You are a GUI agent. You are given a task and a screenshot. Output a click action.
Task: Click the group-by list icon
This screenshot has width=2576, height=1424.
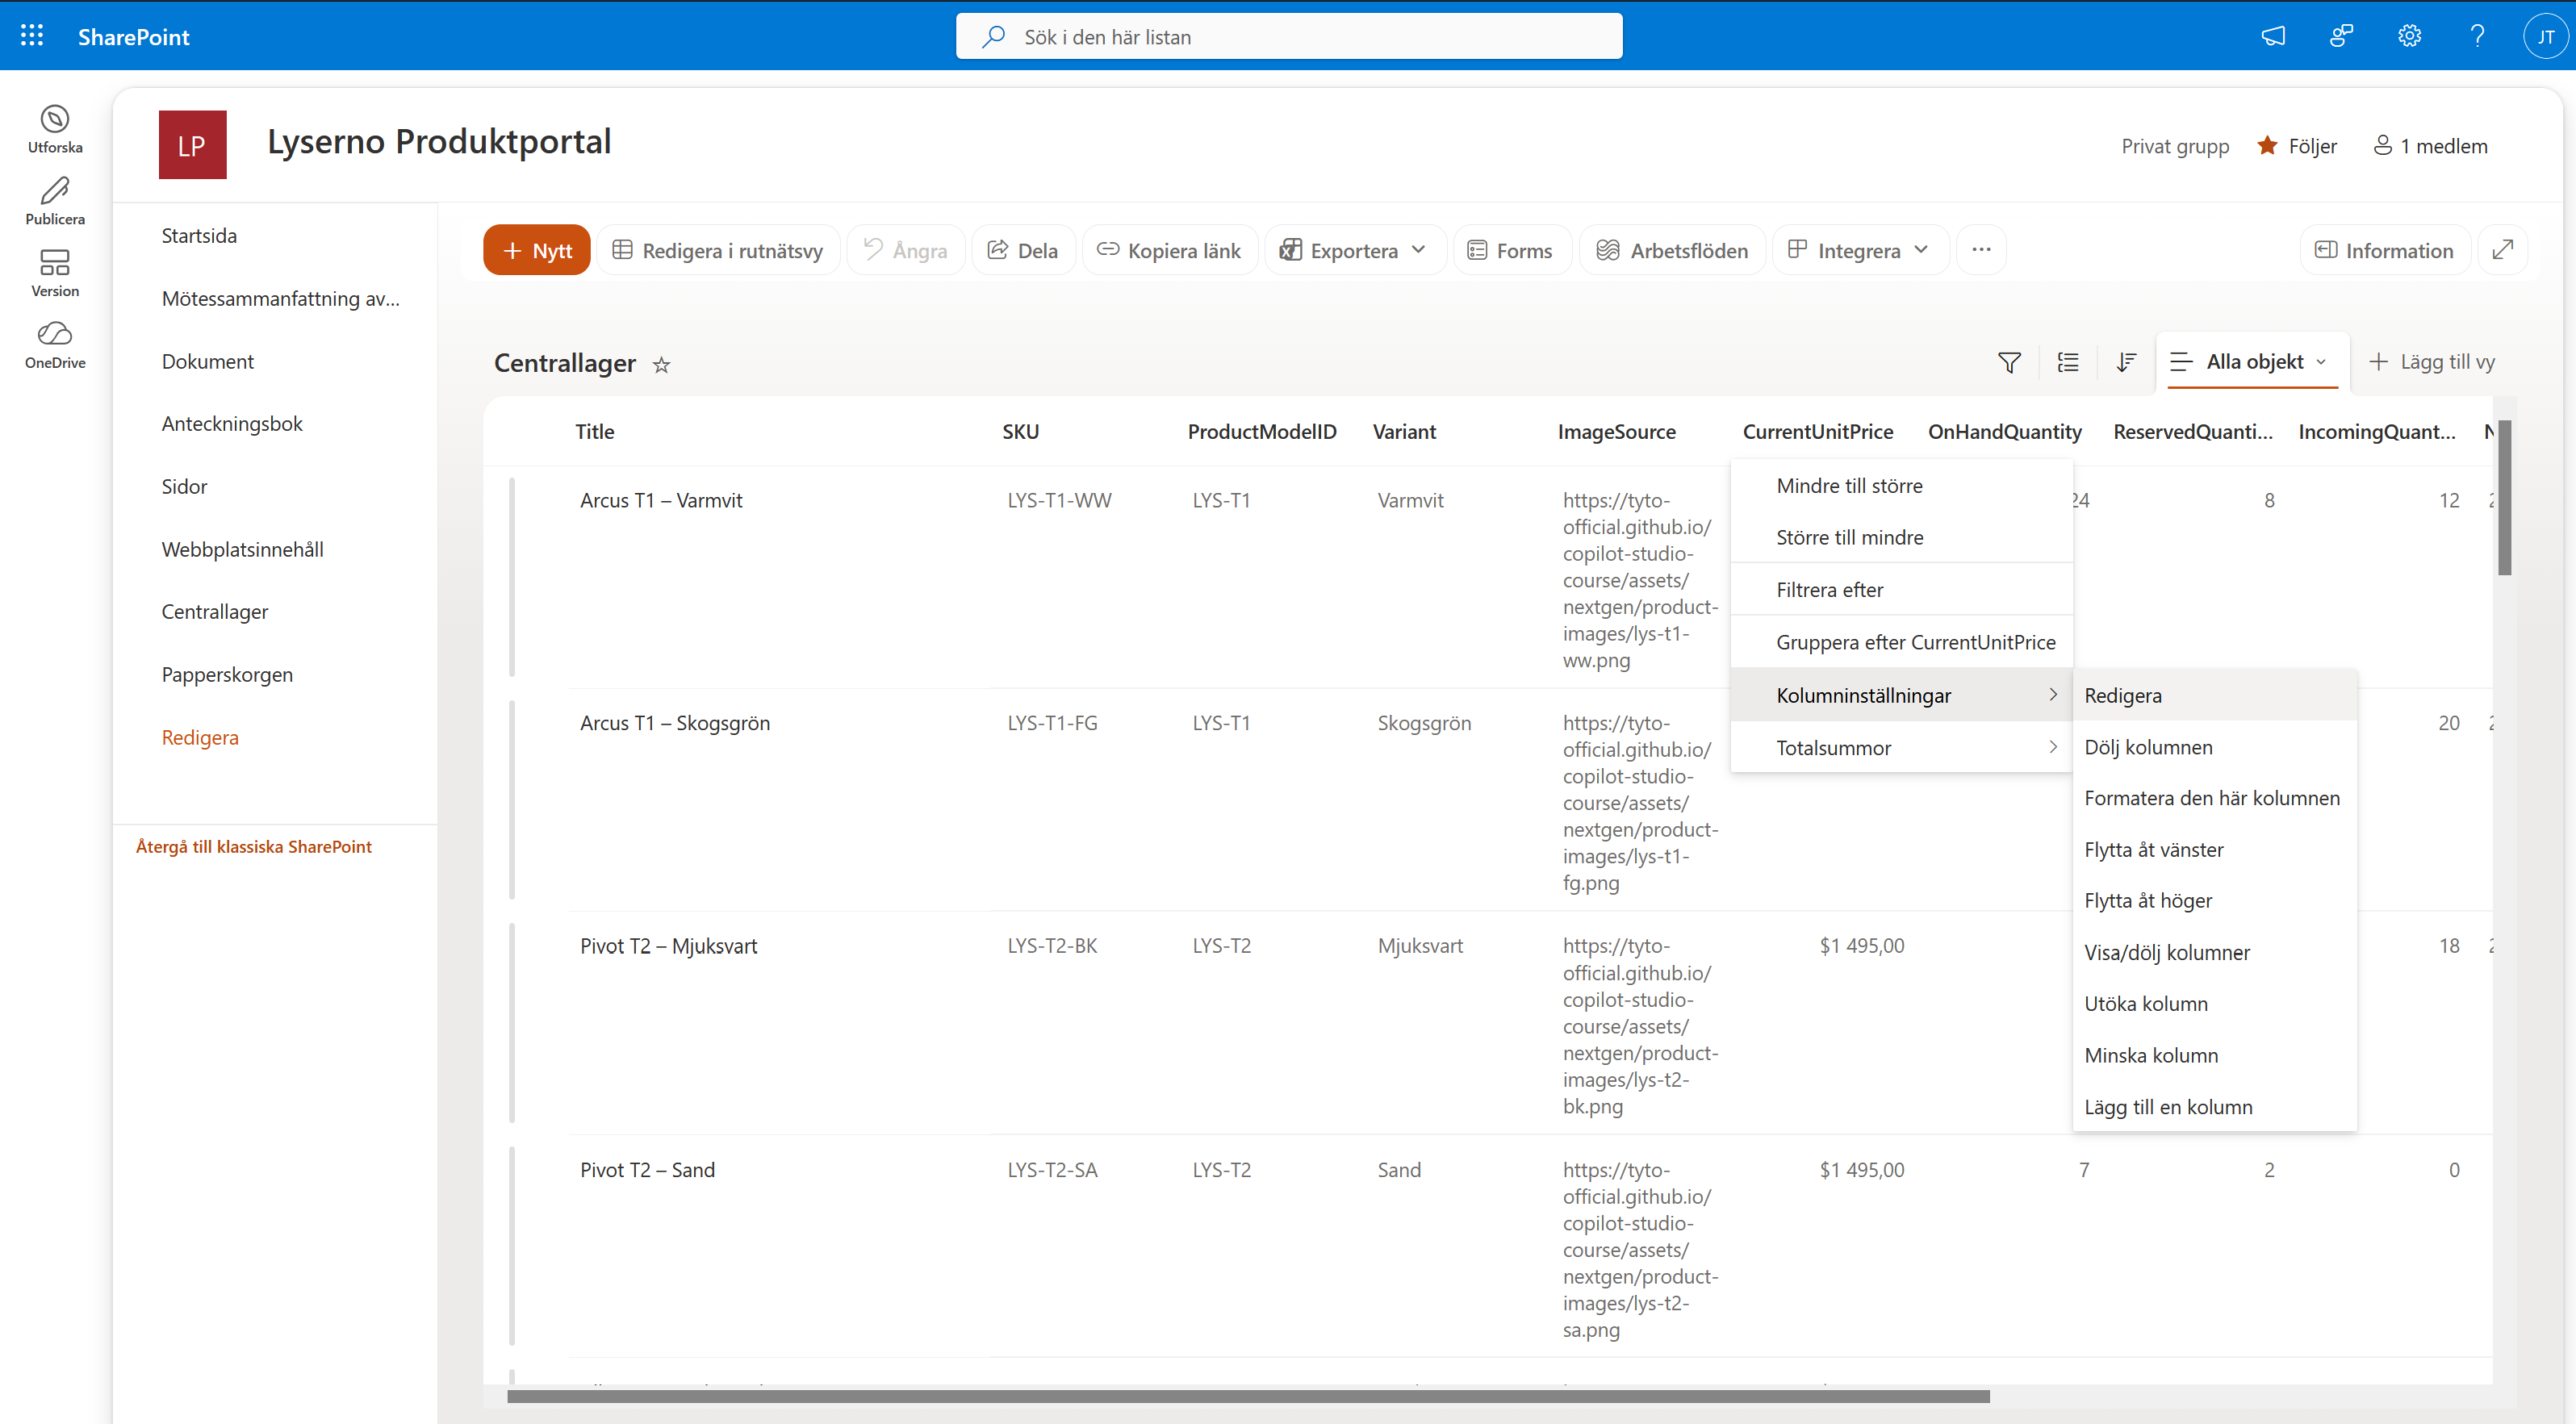click(2068, 362)
